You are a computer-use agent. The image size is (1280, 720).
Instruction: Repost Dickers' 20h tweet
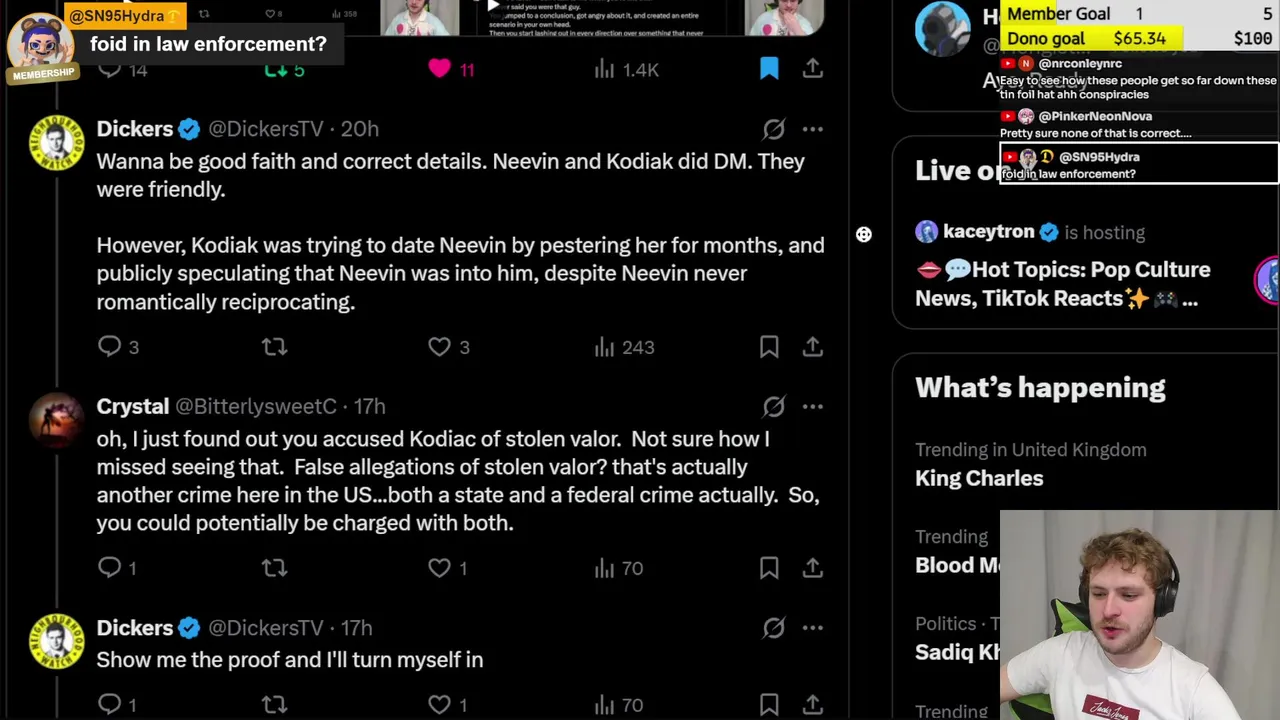point(274,347)
